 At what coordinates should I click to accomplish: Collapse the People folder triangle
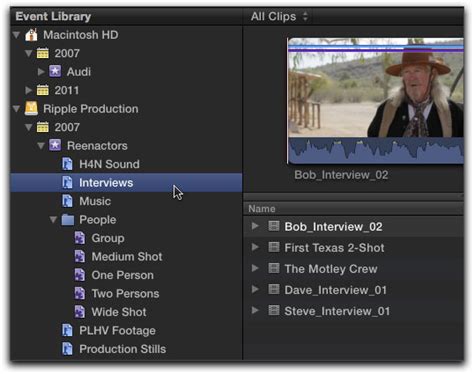coord(53,220)
